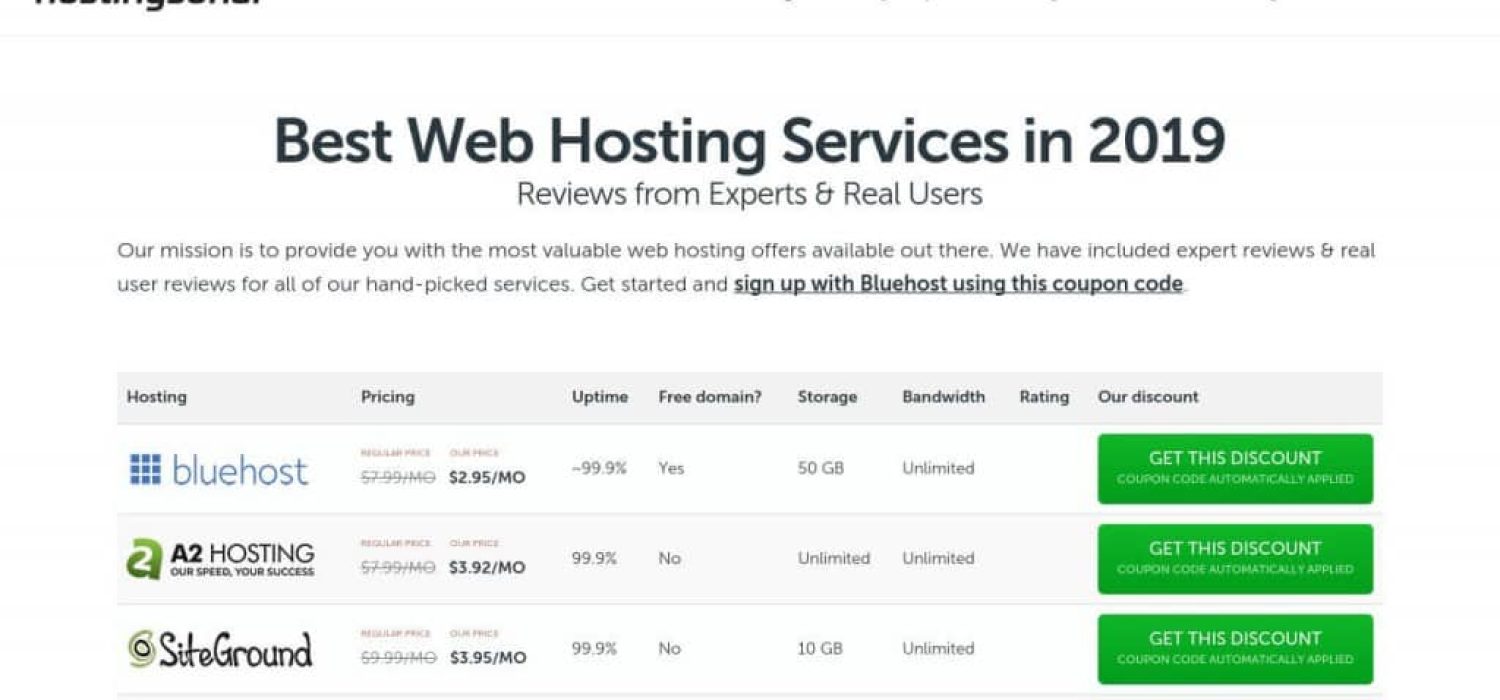The image size is (1500, 700).
Task: Click SiteGround's crossed-out $9.99/MO regular price
Action: pyautogui.click(x=398, y=658)
